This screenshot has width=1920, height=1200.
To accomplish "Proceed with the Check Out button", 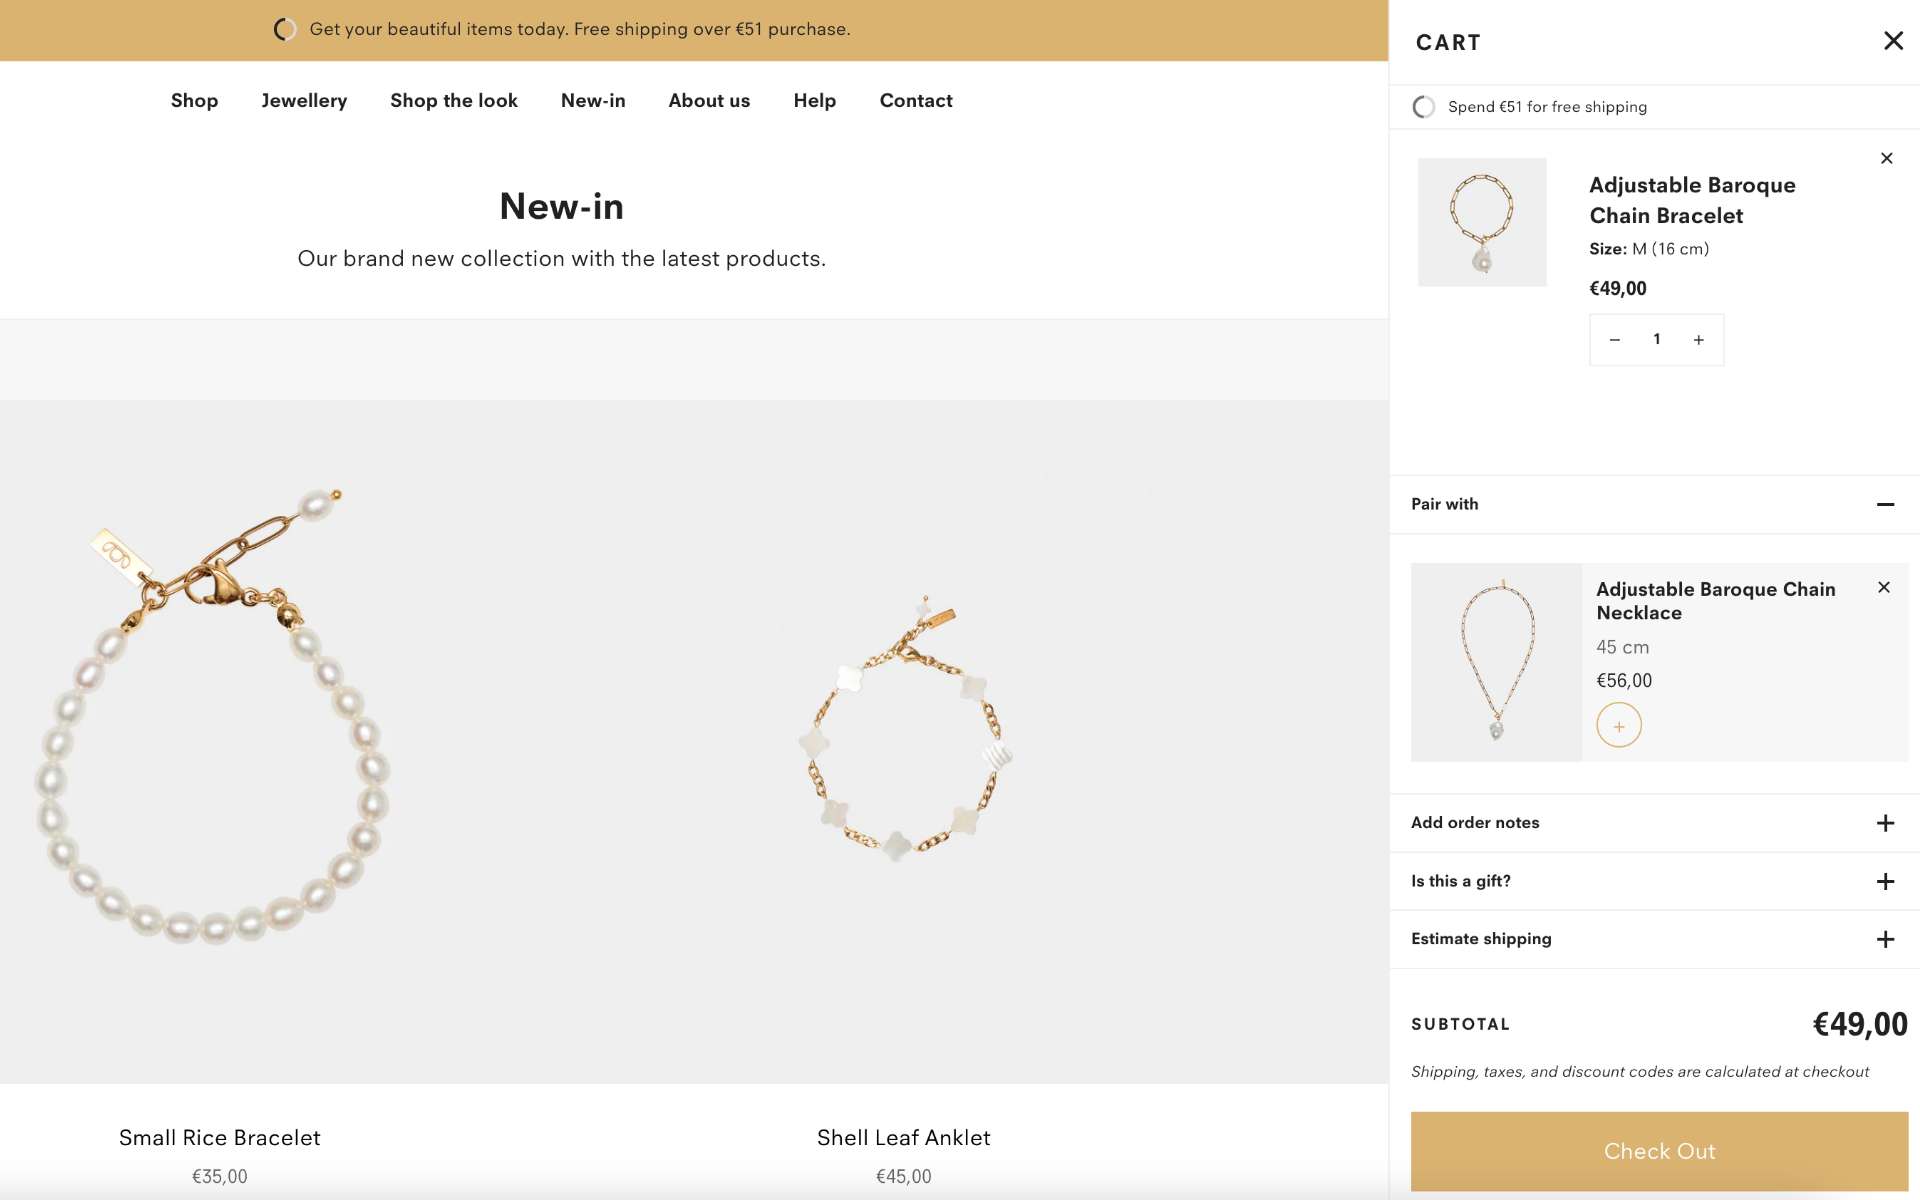I will (x=1658, y=1151).
